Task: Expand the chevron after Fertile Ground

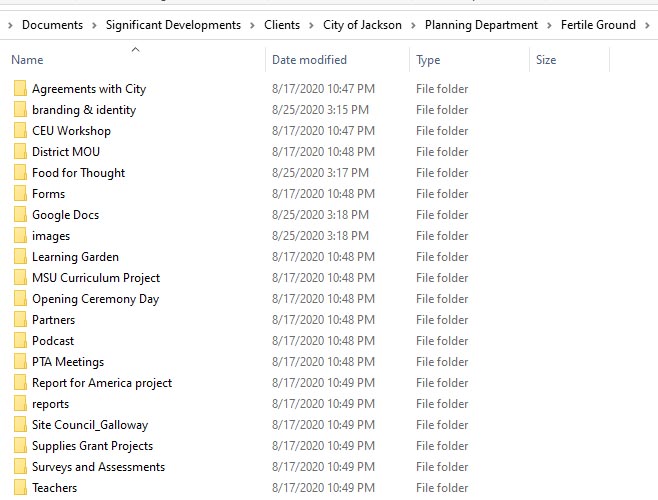Action: coord(648,26)
